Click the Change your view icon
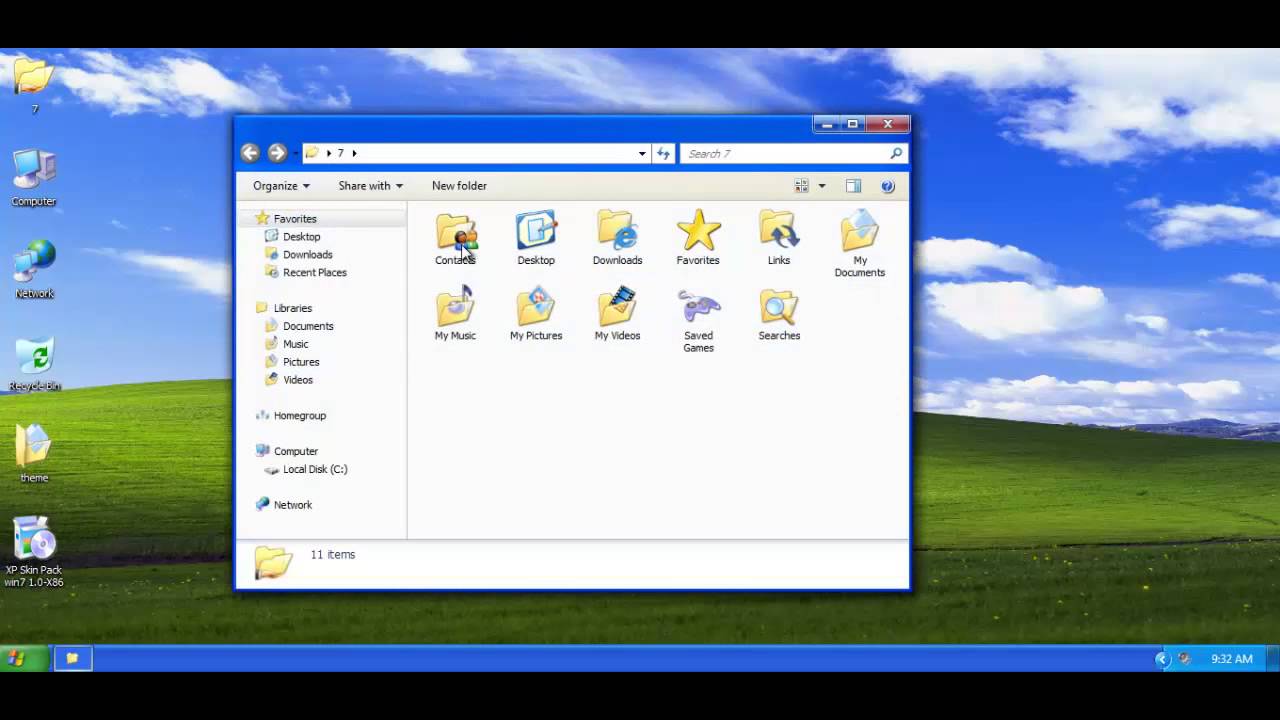This screenshot has height=720, width=1280. 801,186
